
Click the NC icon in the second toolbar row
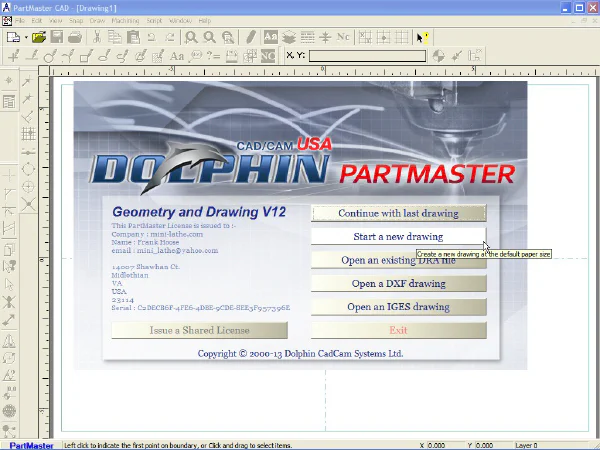point(268,56)
